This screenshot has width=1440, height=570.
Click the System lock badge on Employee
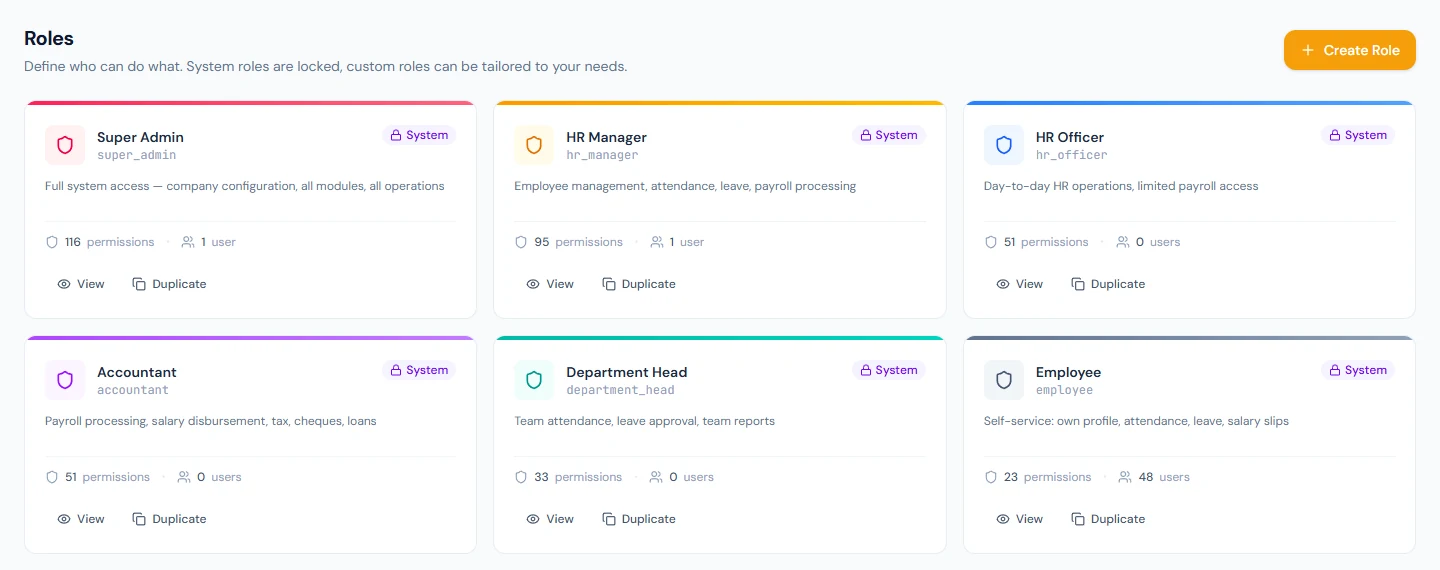point(1358,370)
